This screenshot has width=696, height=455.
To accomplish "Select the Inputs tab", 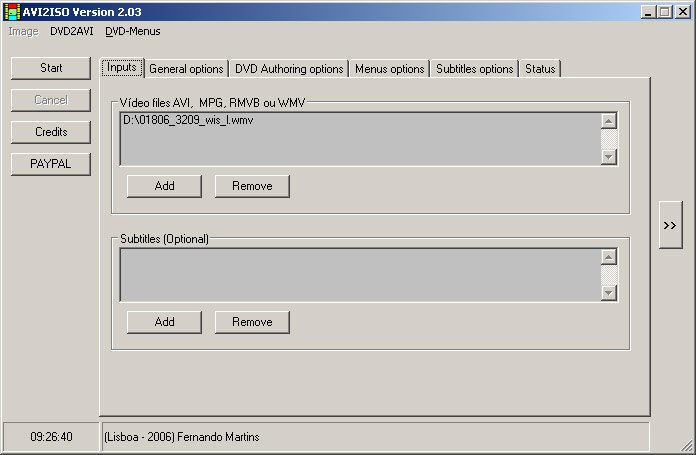I will coord(122,68).
